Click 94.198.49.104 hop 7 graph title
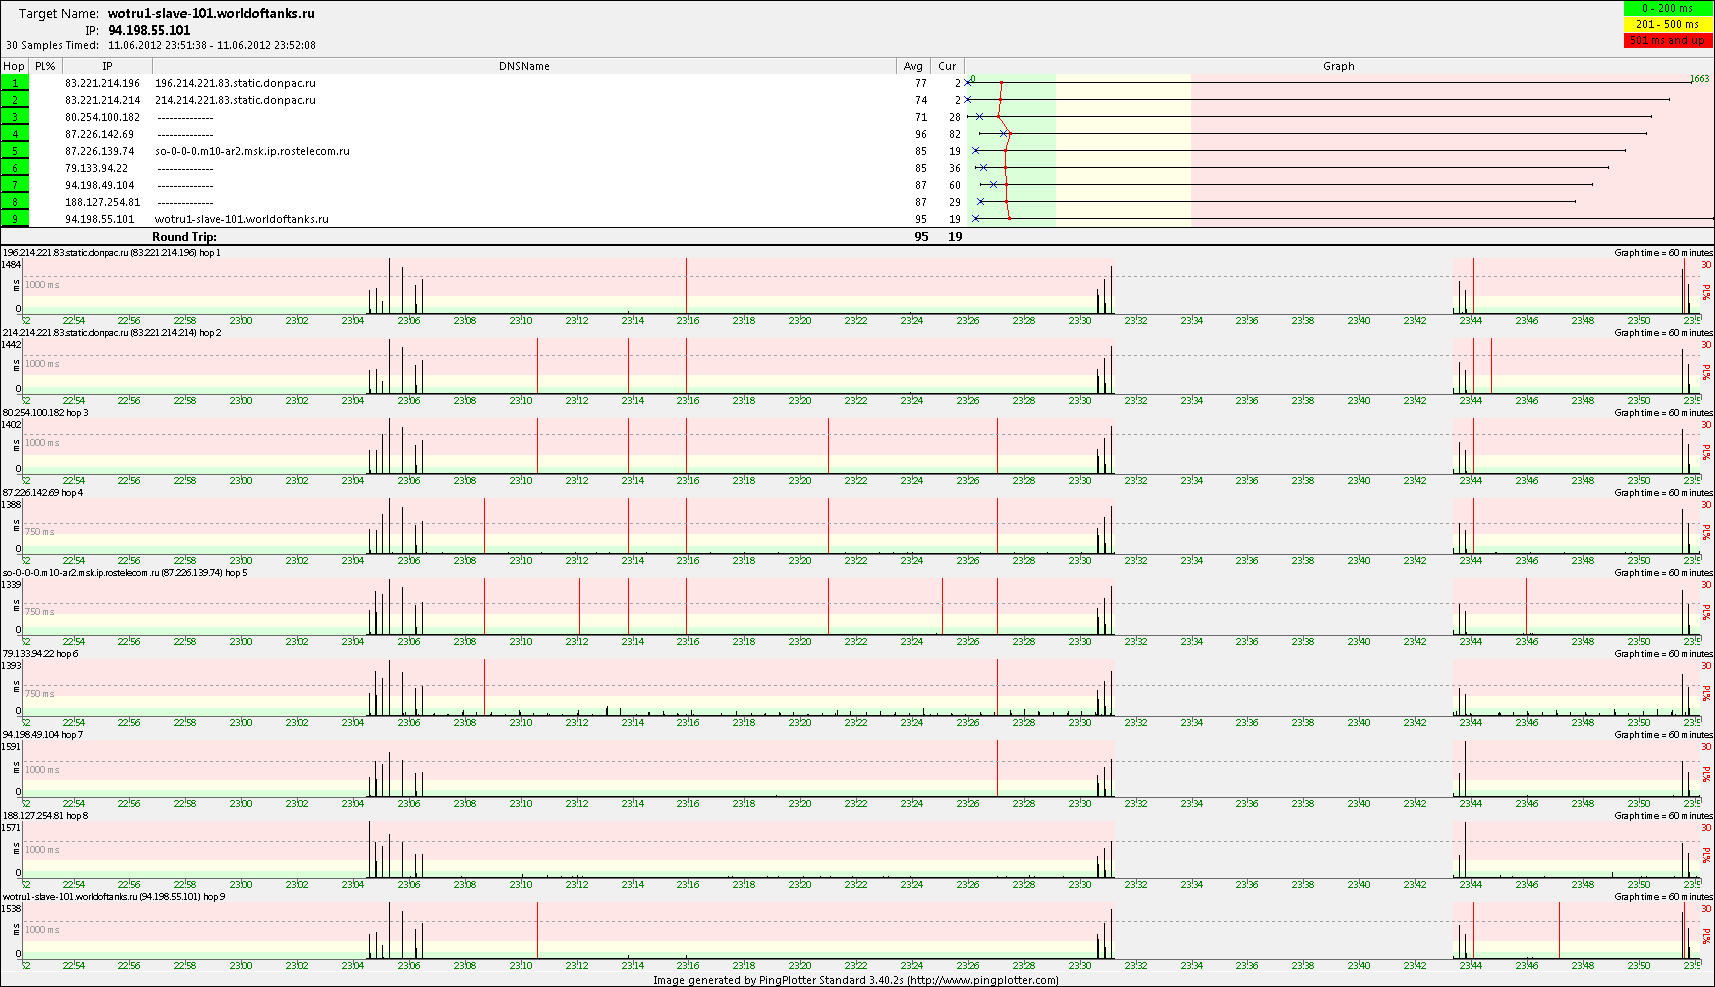The image size is (1715, 987). pos(43,735)
